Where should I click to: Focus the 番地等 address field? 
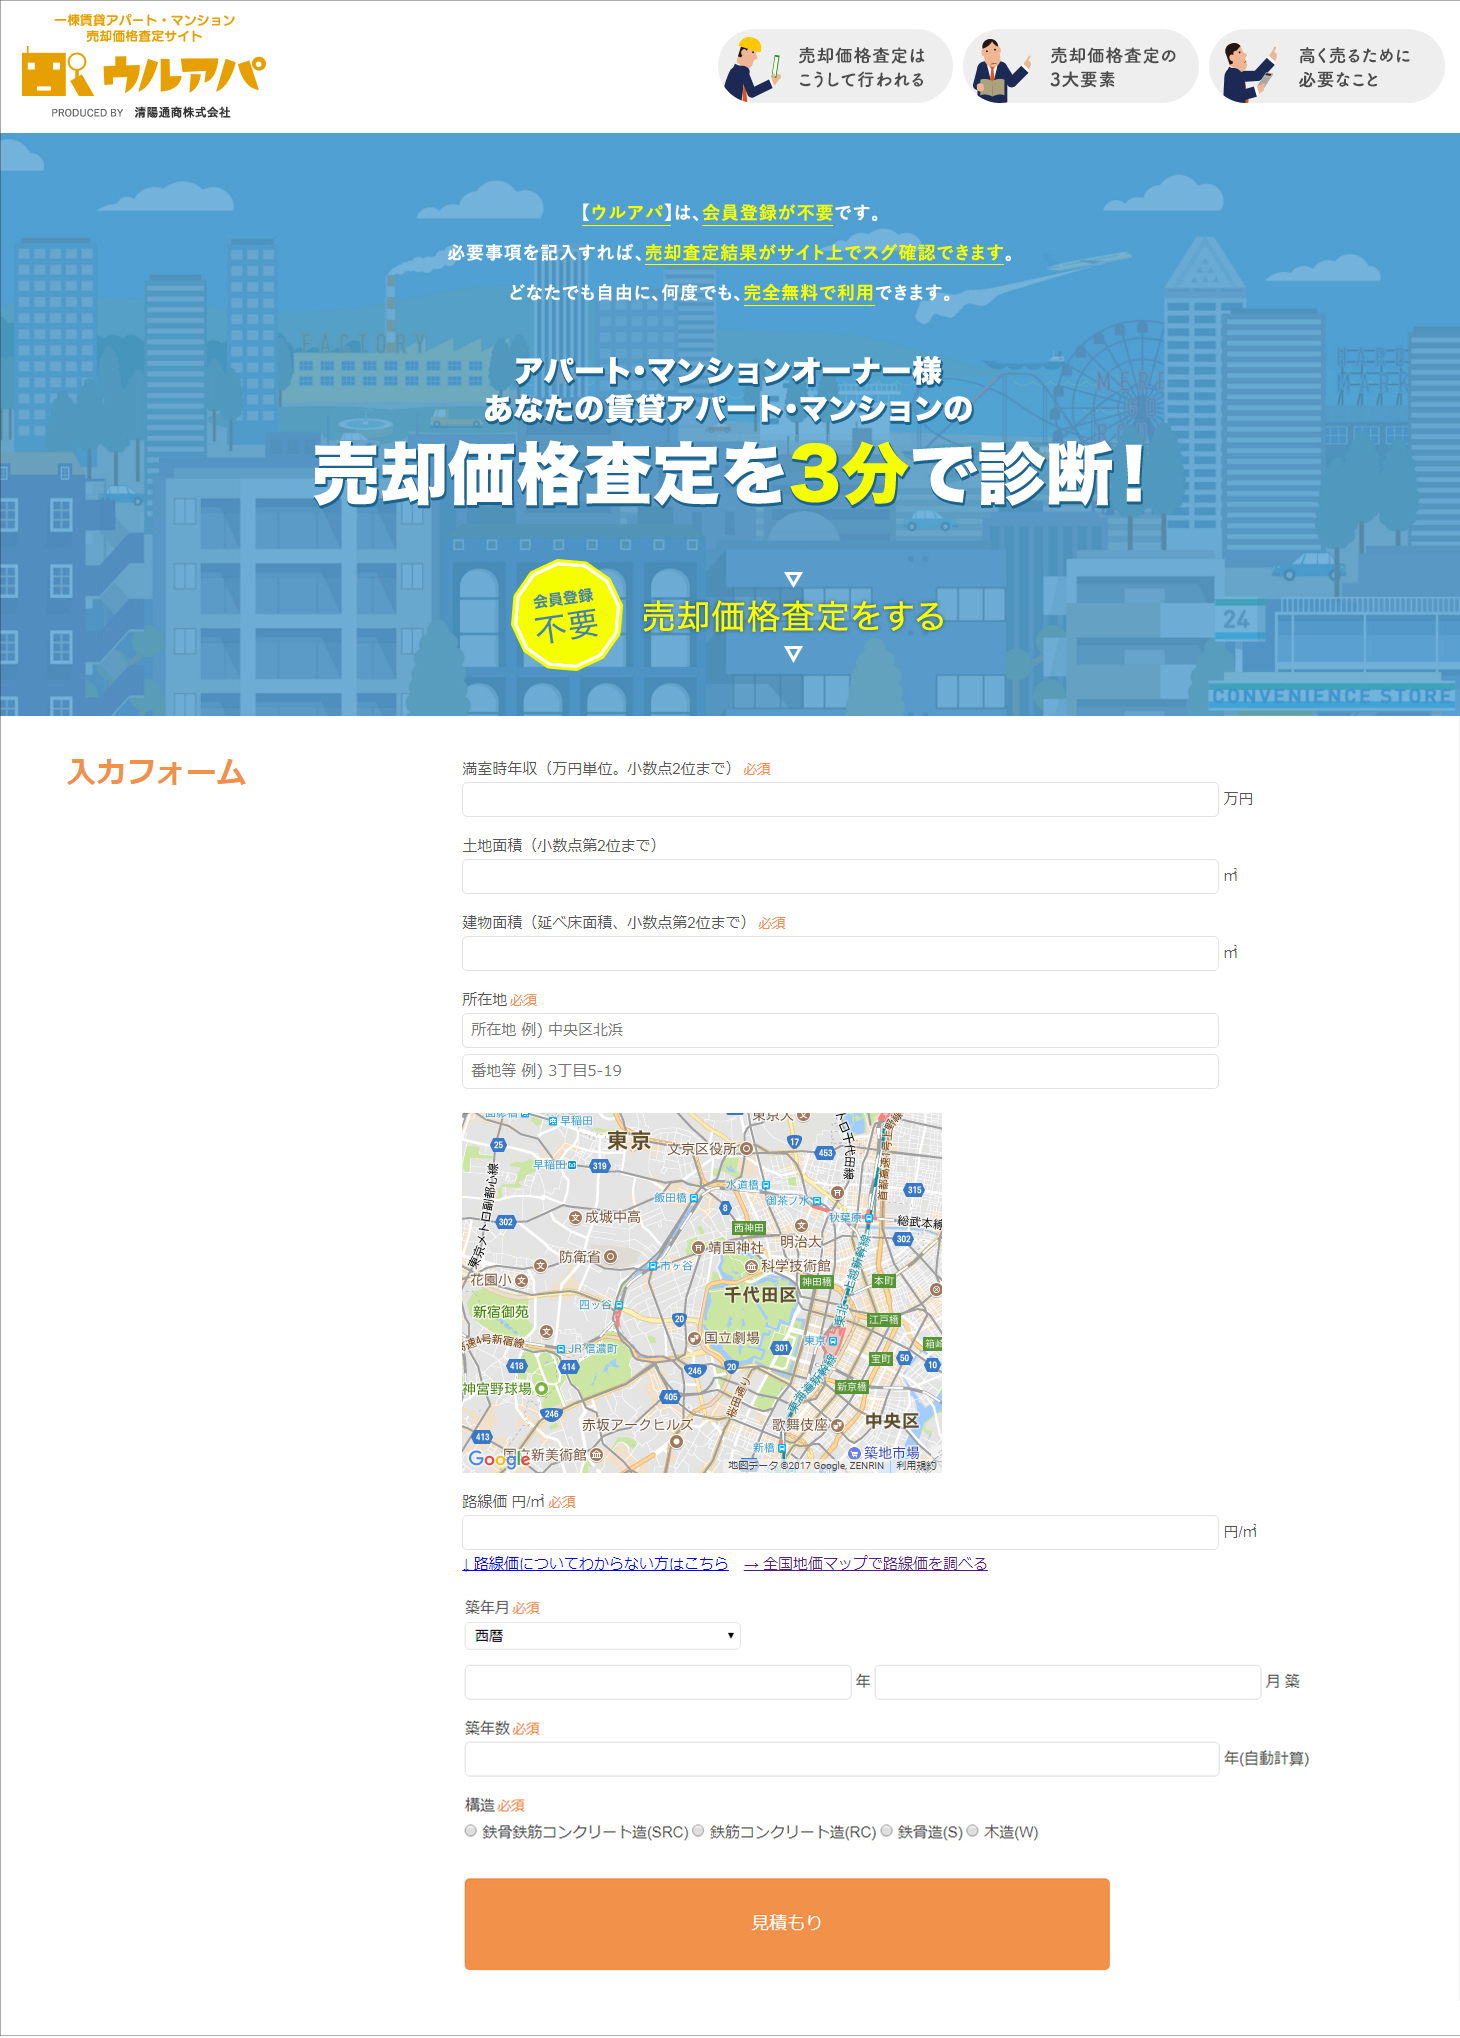tap(840, 1071)
